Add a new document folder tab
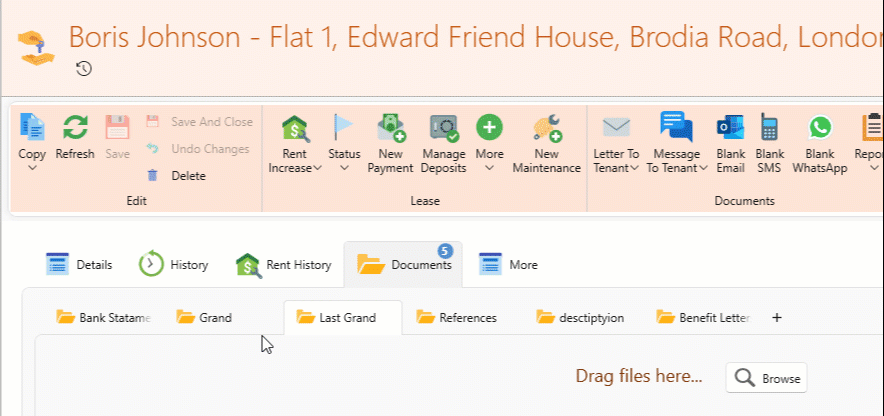Image resolution: width=884 pixels, height=416 pixels. [x=777, y=318]
